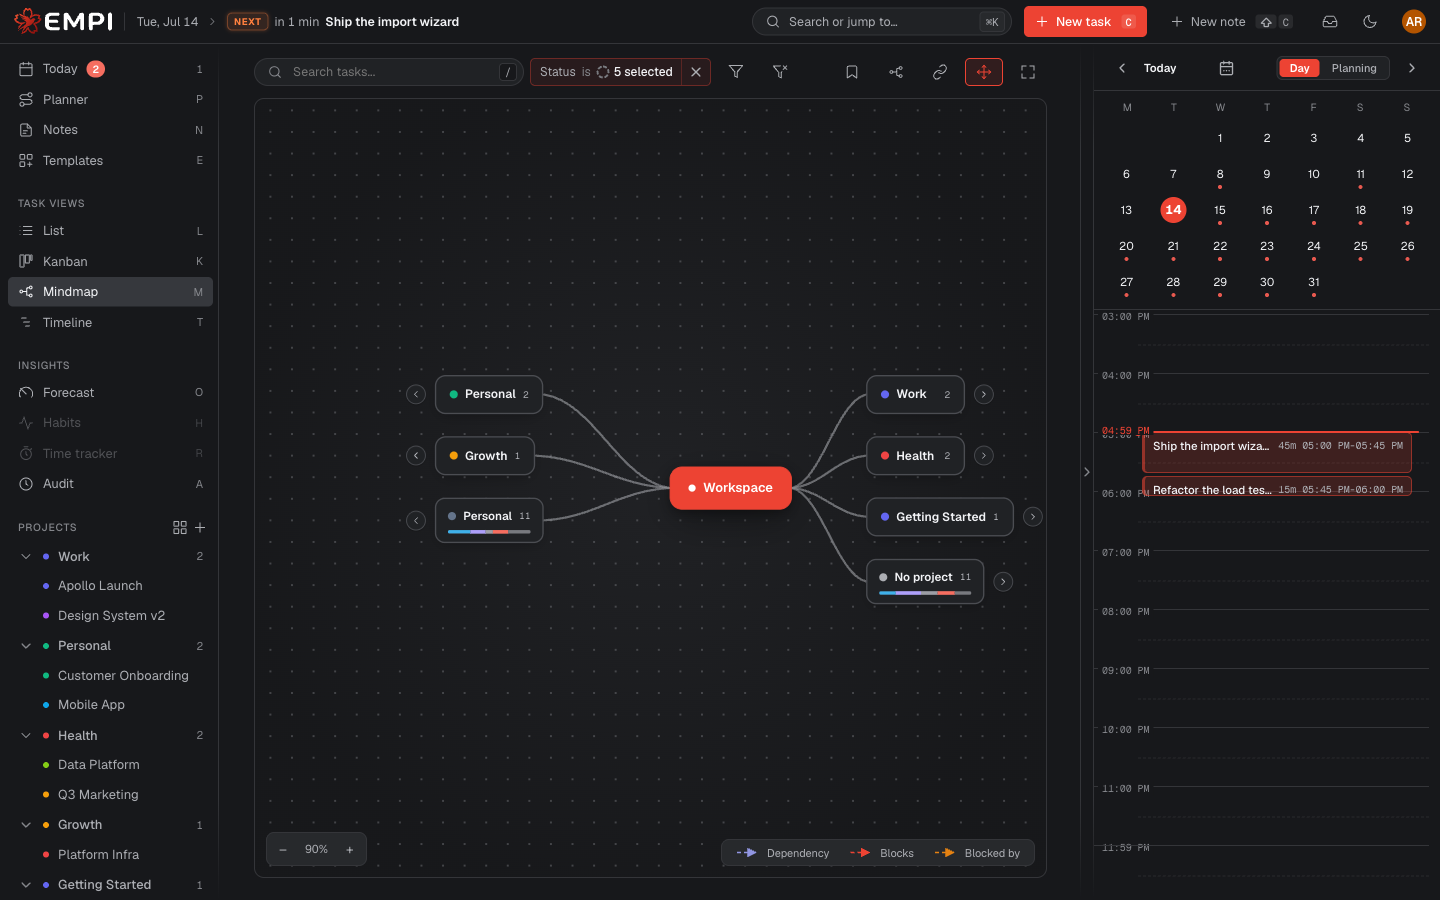Click New note button

click(x=1231, y=22)
